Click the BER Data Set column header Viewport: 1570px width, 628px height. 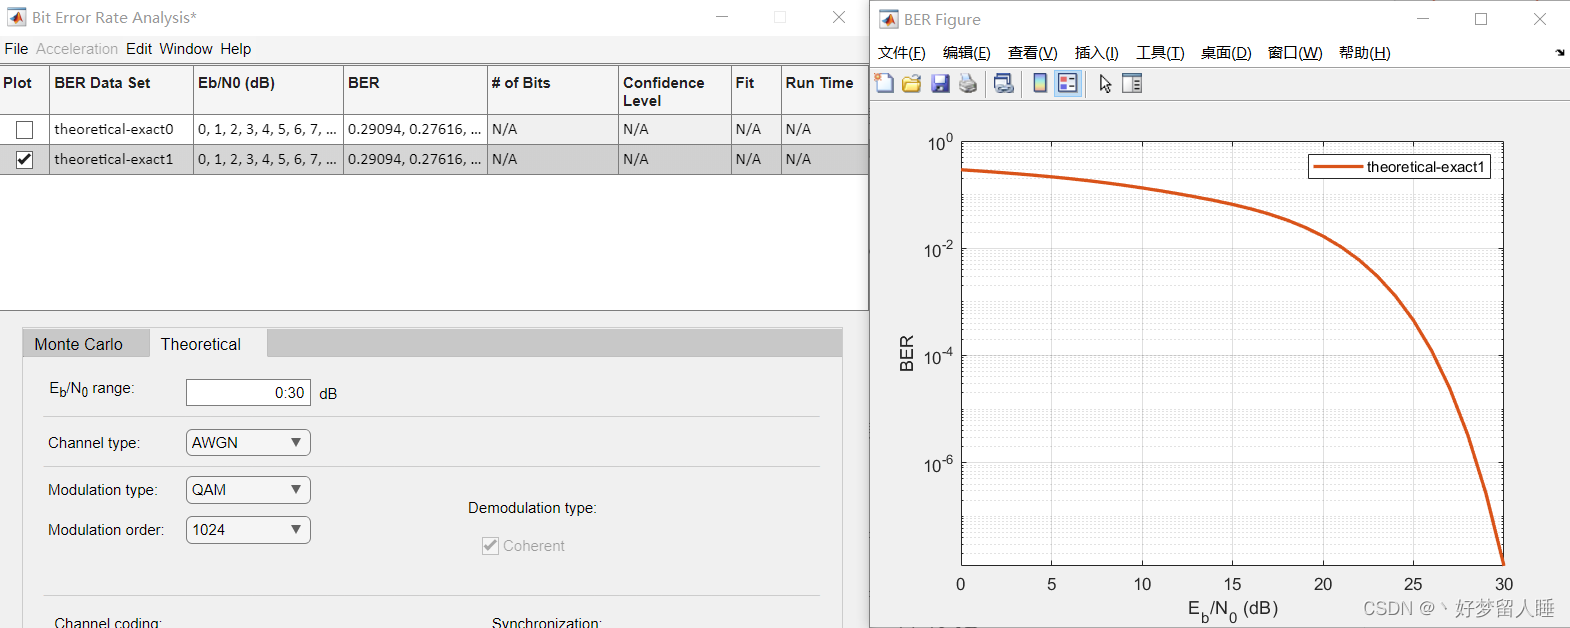(x=121, y=89)
